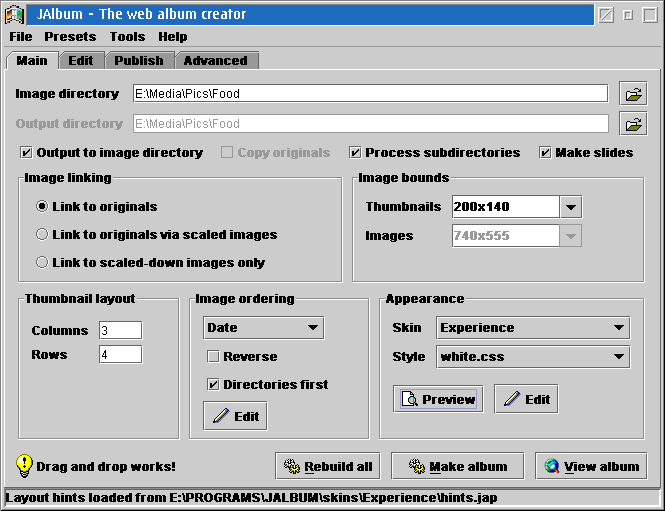Click the lightbulb hint icon
Viewport: 665px width, 511px height.
point(24,466)
